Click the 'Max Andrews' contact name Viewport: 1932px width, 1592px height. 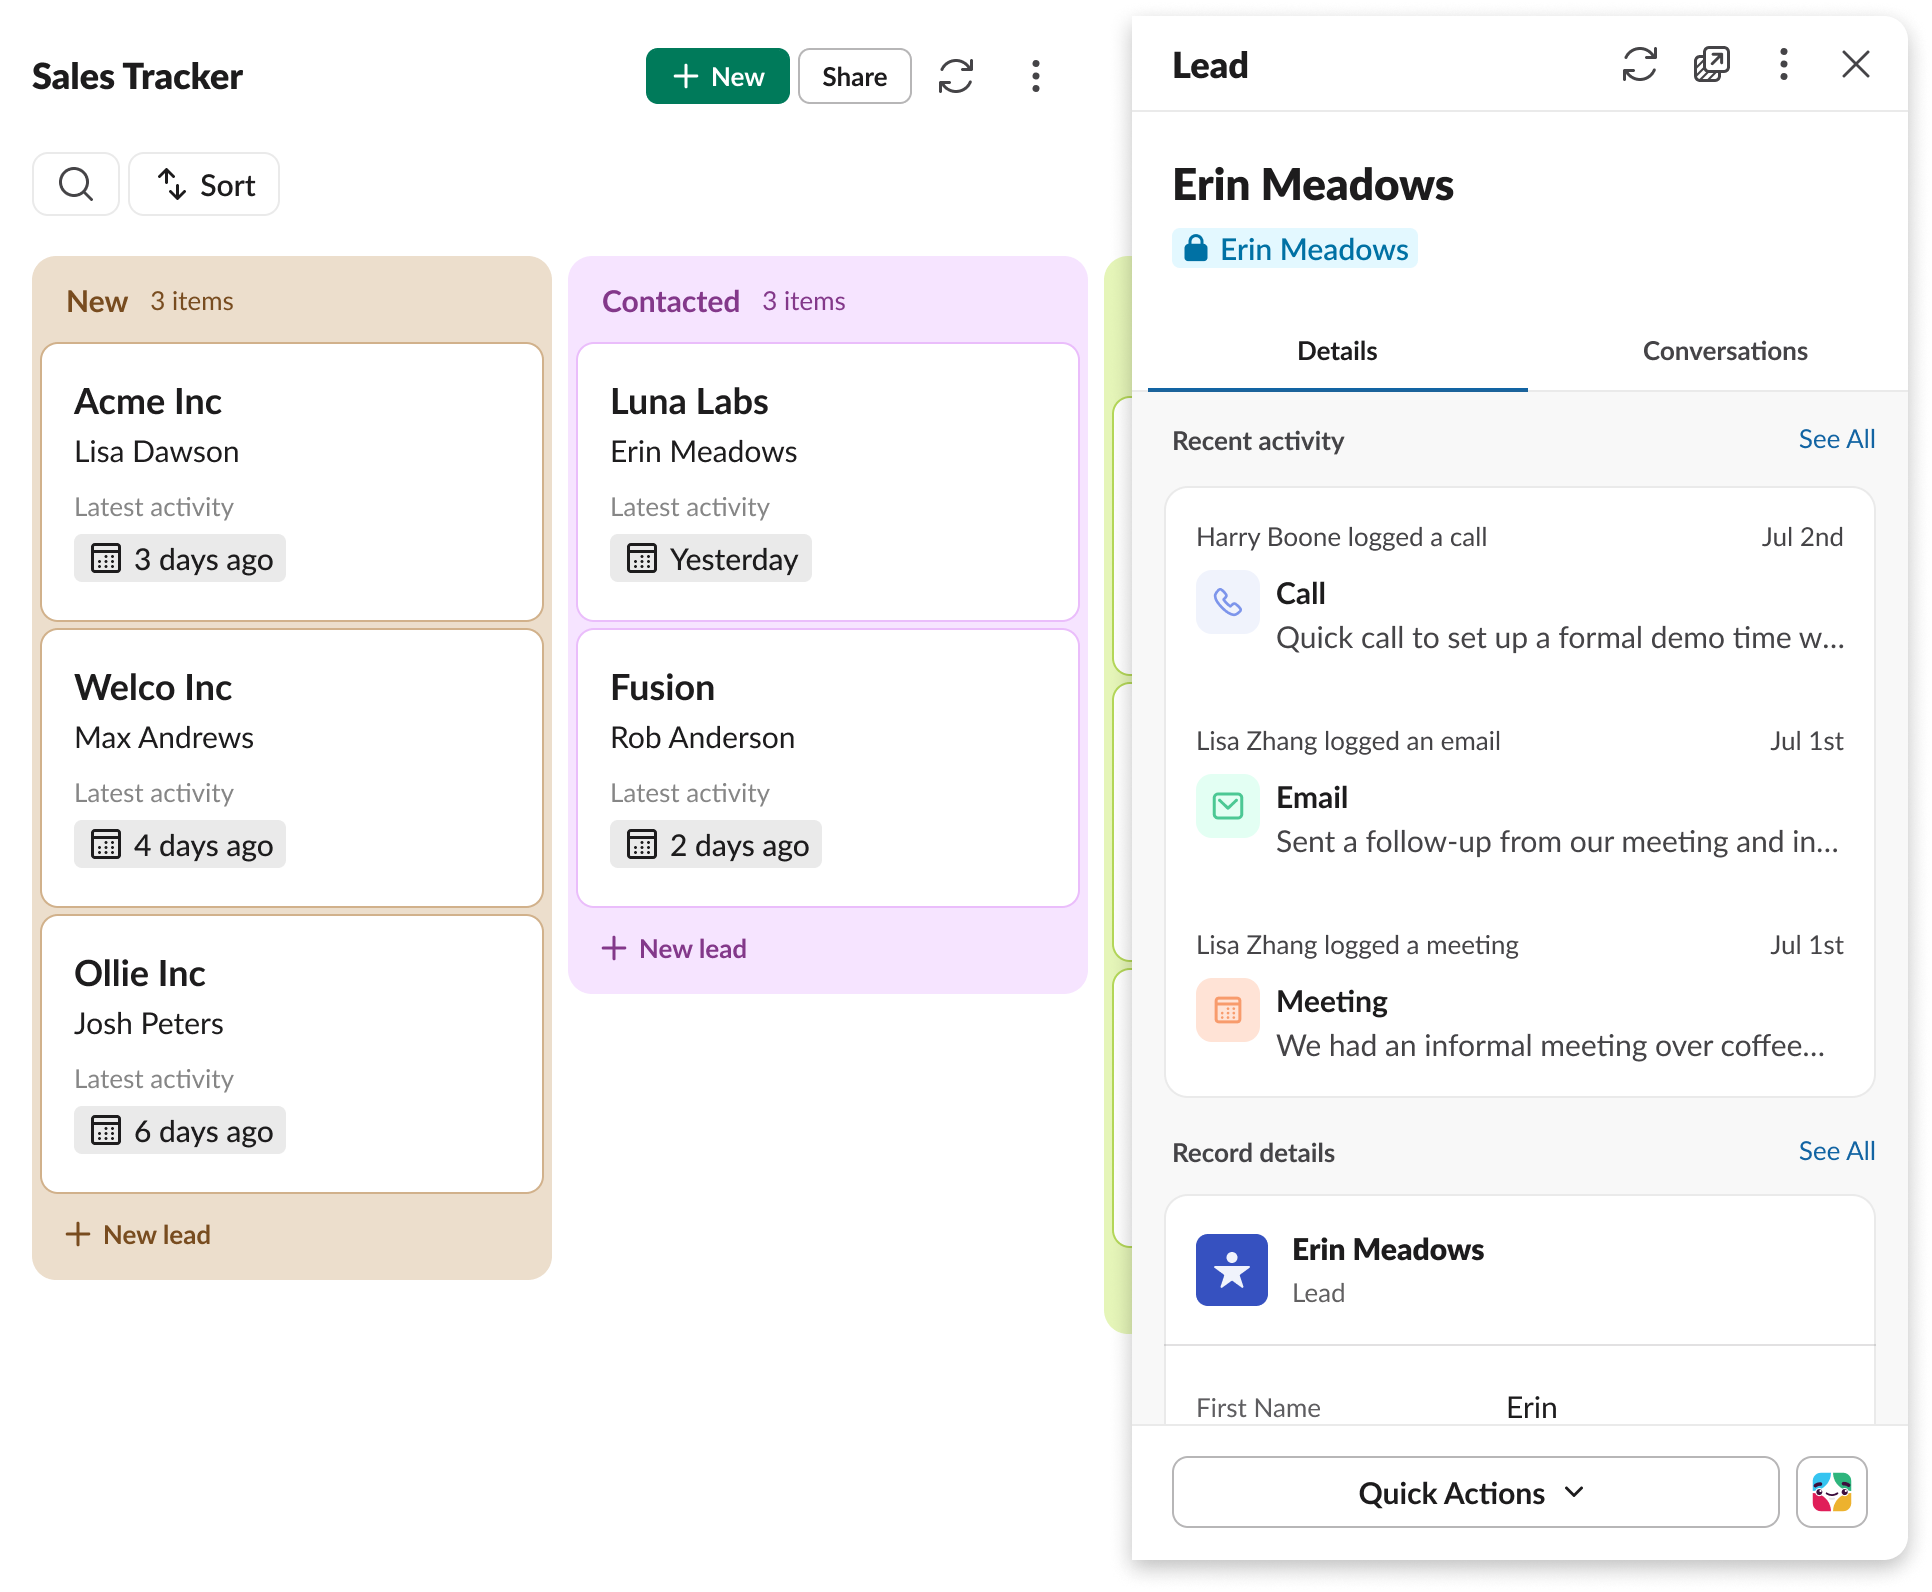click(x=164, y=738)
